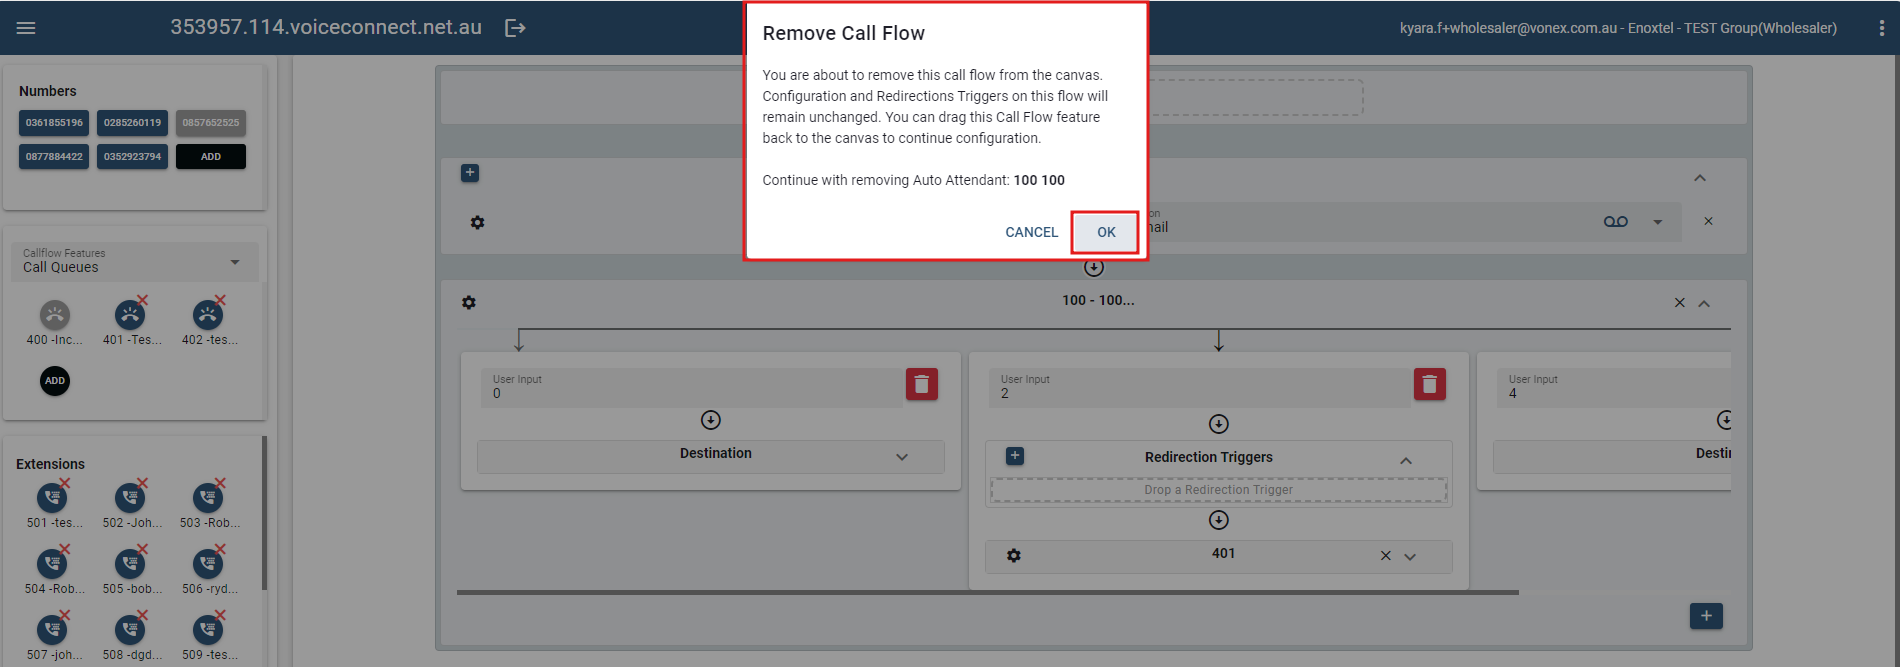Image resolution: width=1900 pixels, height=667 pixels.
Task: Open the vertical three-dot options menu
Action: pos(1881,28)
